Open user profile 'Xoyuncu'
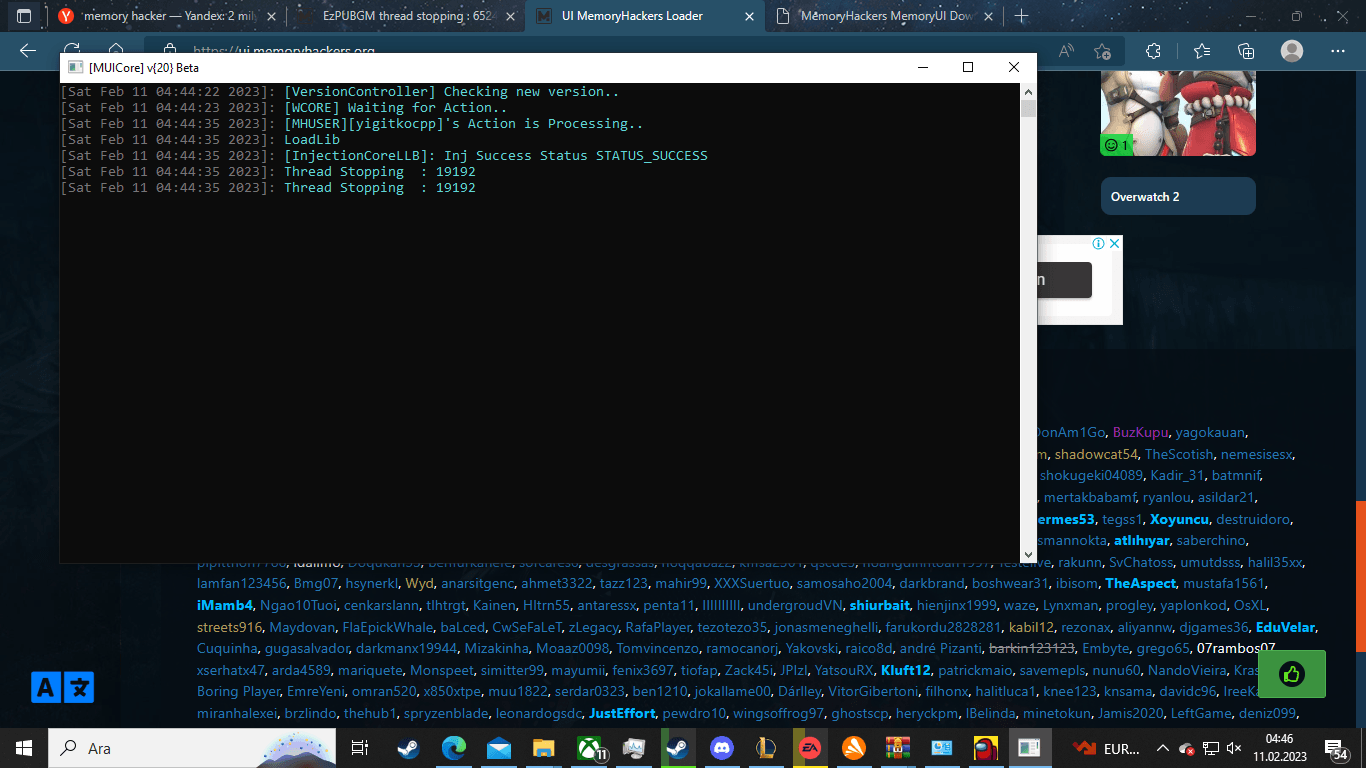Screen dimensions: 1366x768 point(1180,519)
